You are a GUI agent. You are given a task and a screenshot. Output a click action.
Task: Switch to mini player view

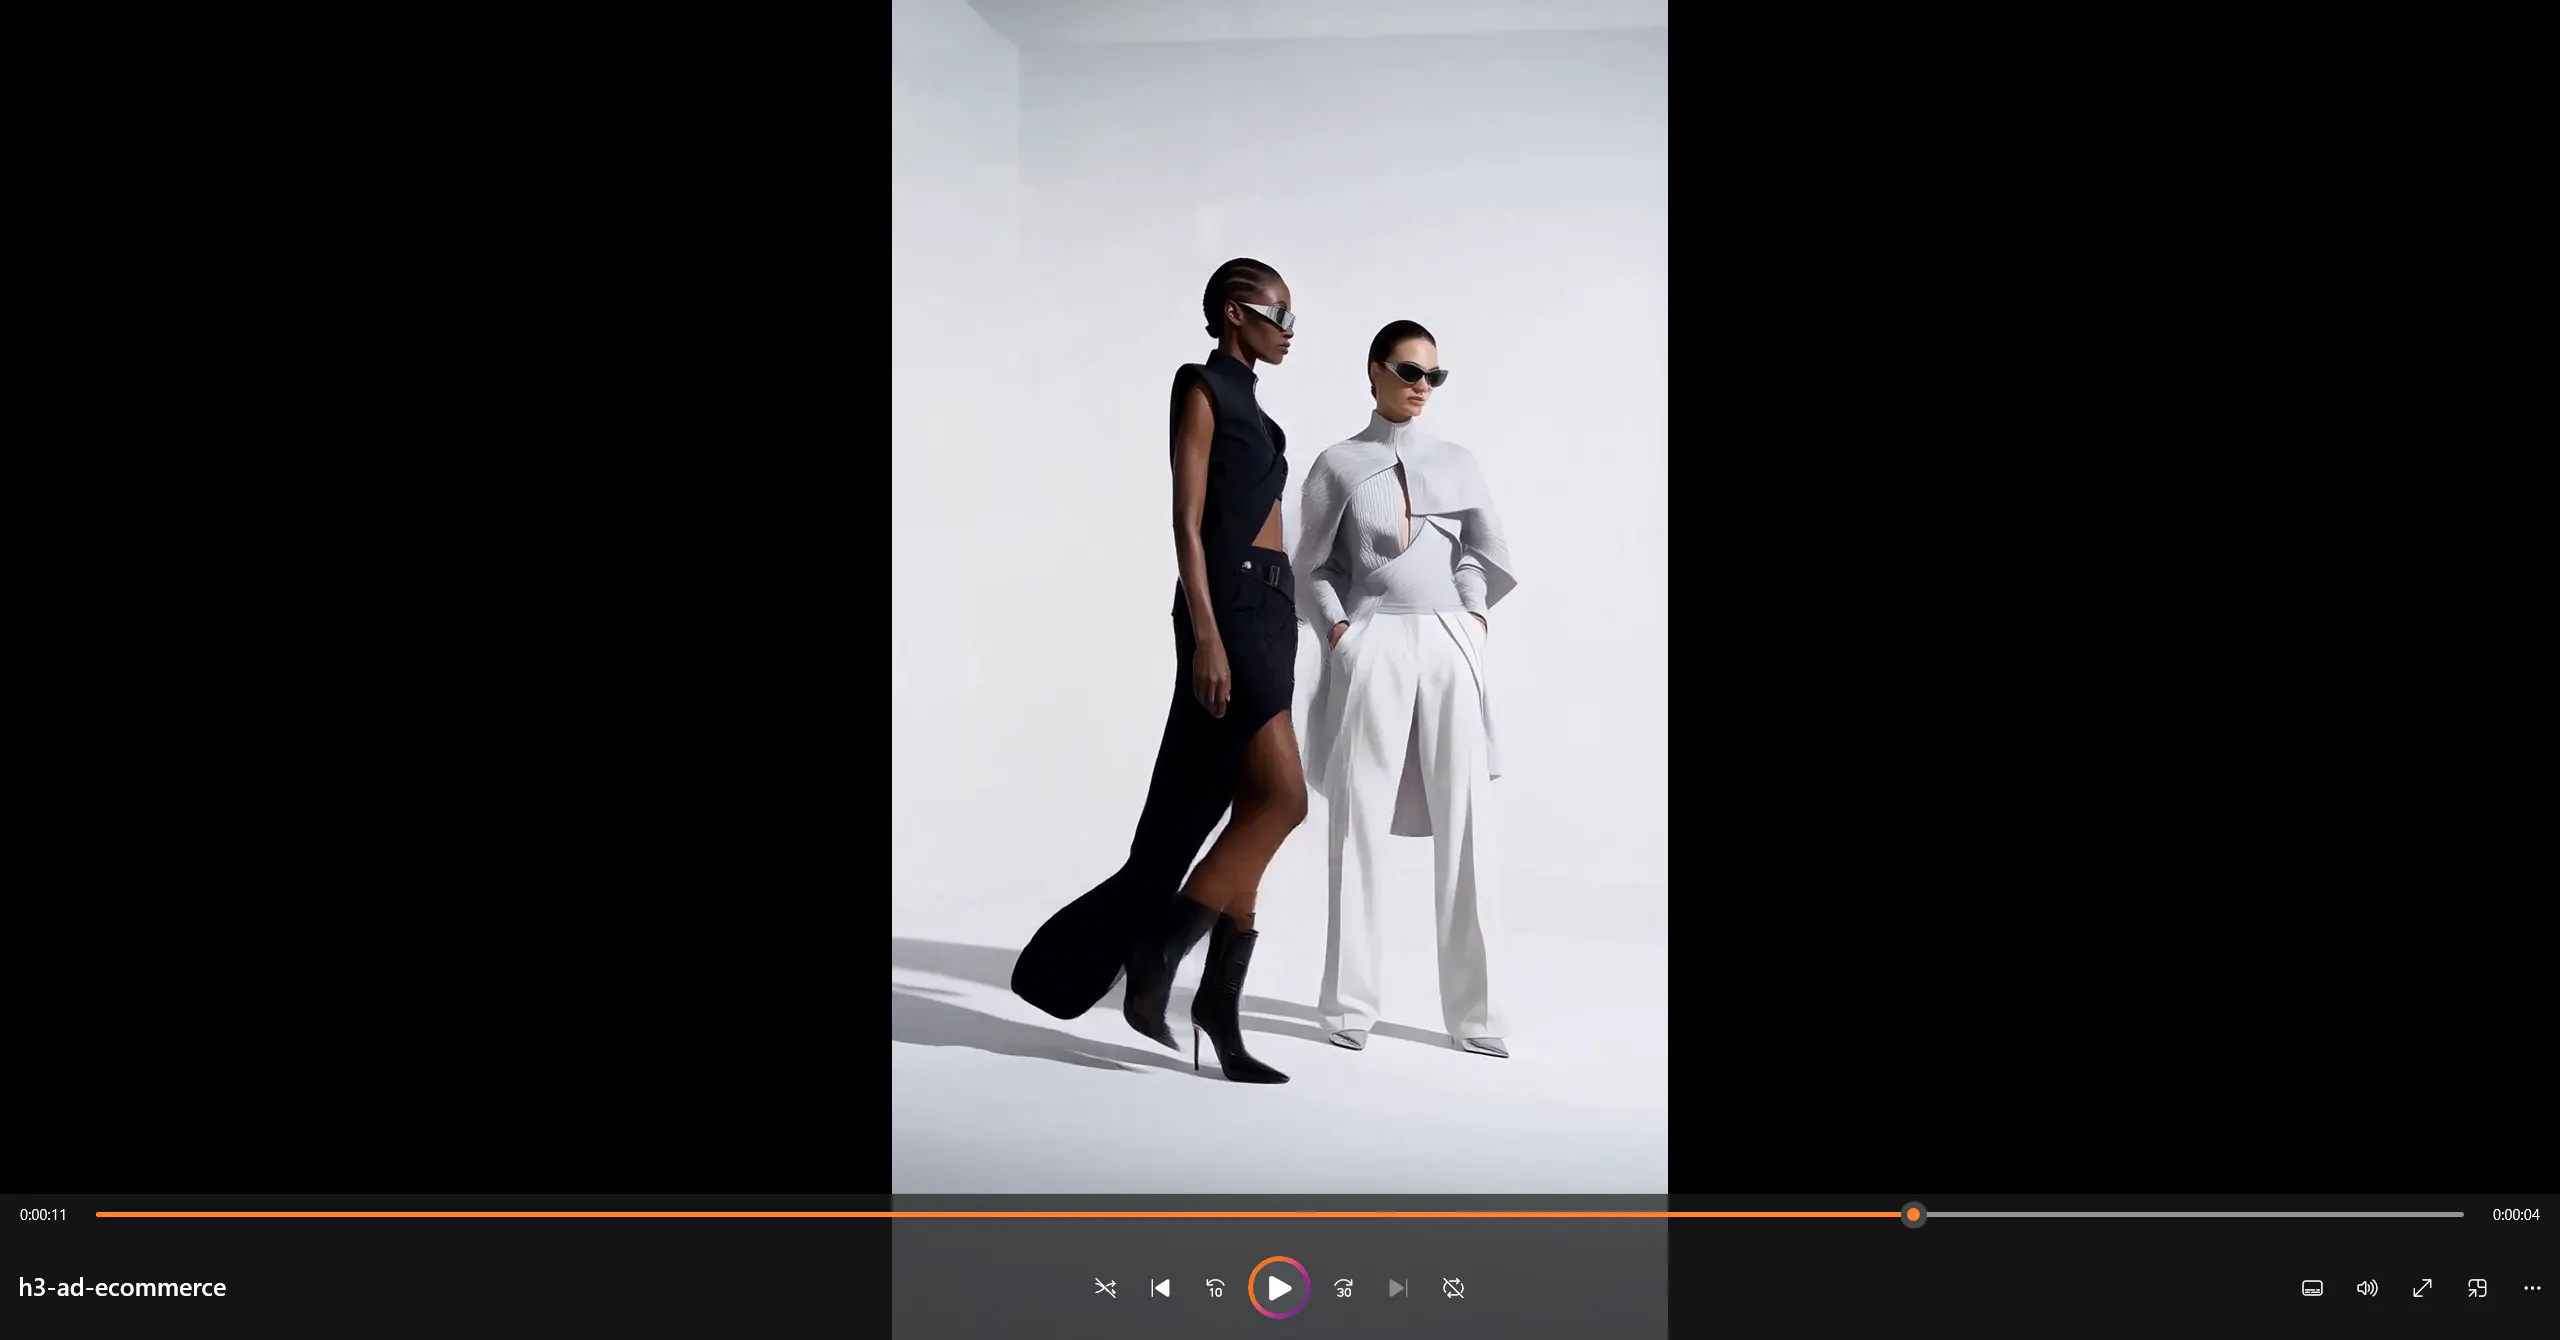(2477, 1288)
